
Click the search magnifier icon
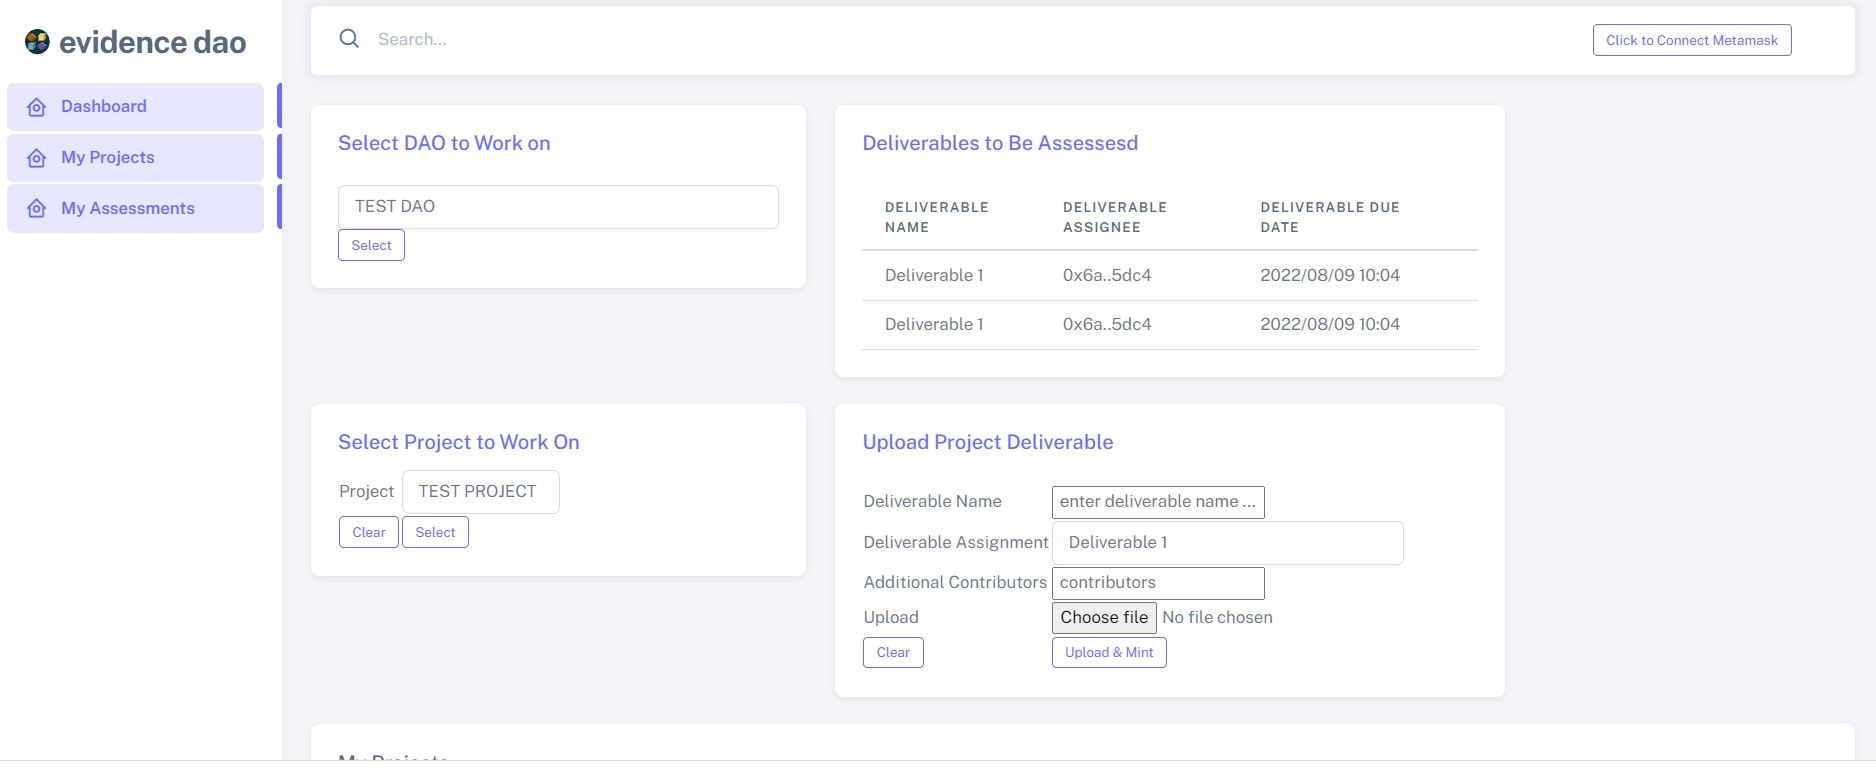point(349,39)
